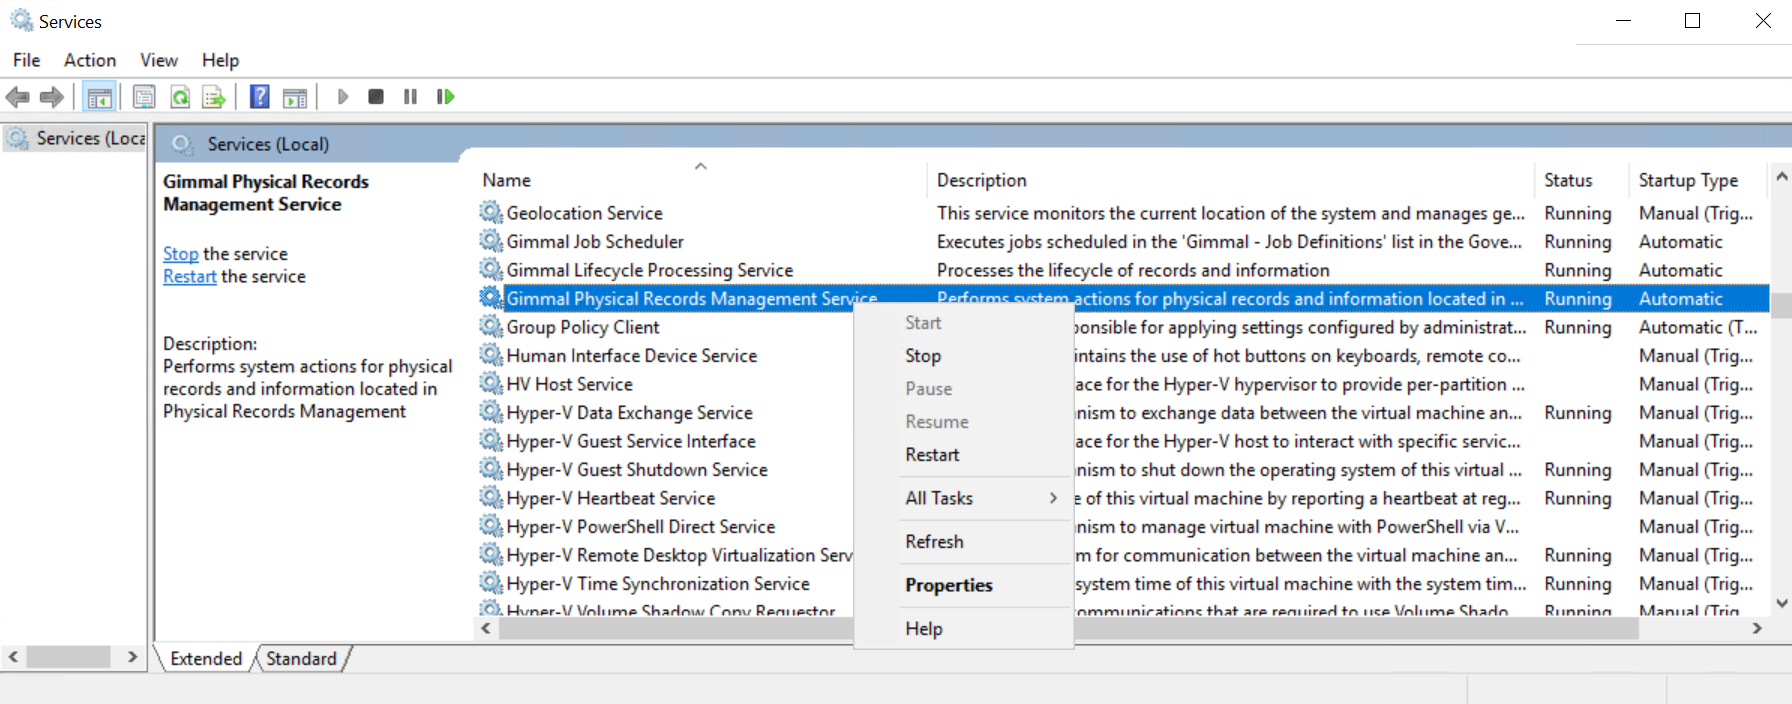Viewport: 1792px width, 704px height.
Task: Click the Show/Hide Action Pane icon
Action: click(295, 97)
